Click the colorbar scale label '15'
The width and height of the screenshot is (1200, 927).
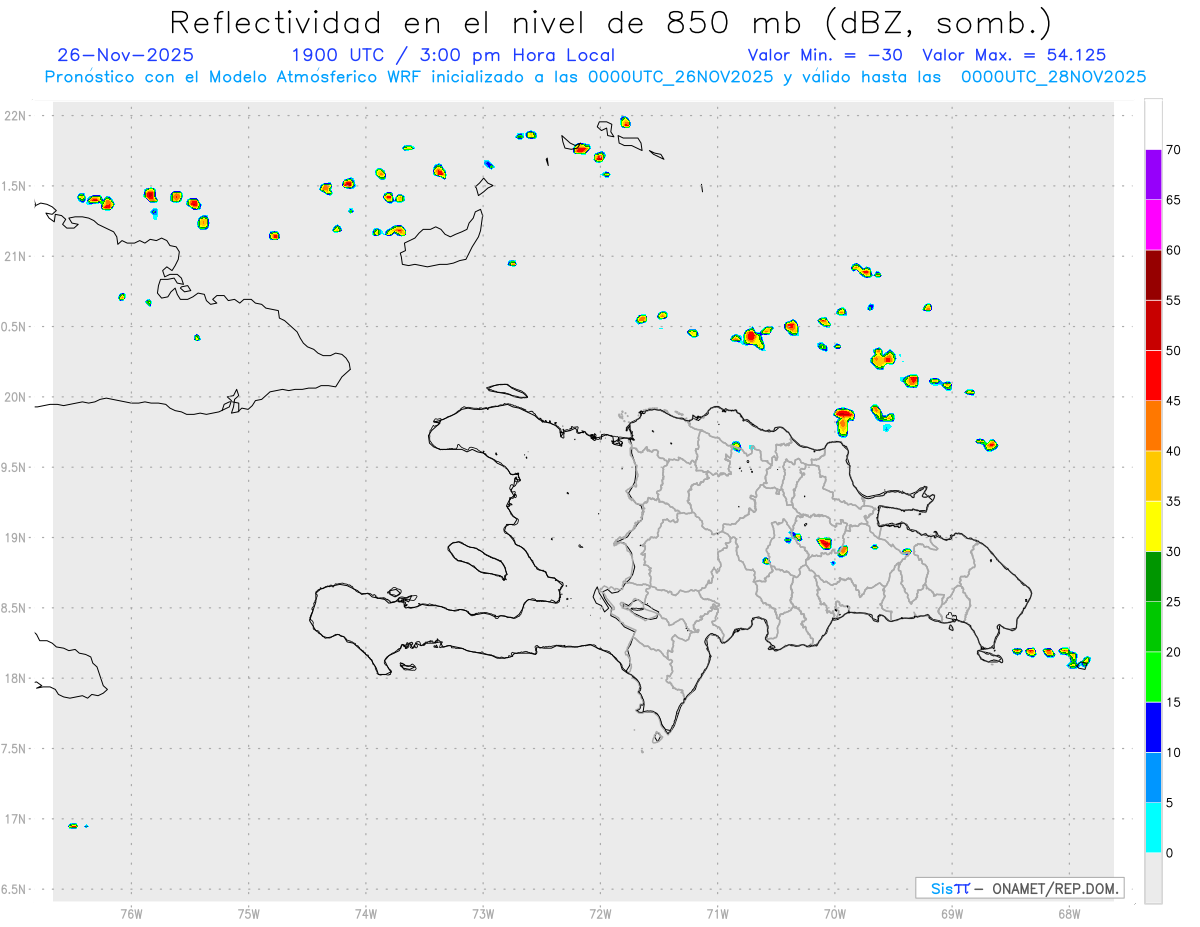click(x=1174, y=702)
